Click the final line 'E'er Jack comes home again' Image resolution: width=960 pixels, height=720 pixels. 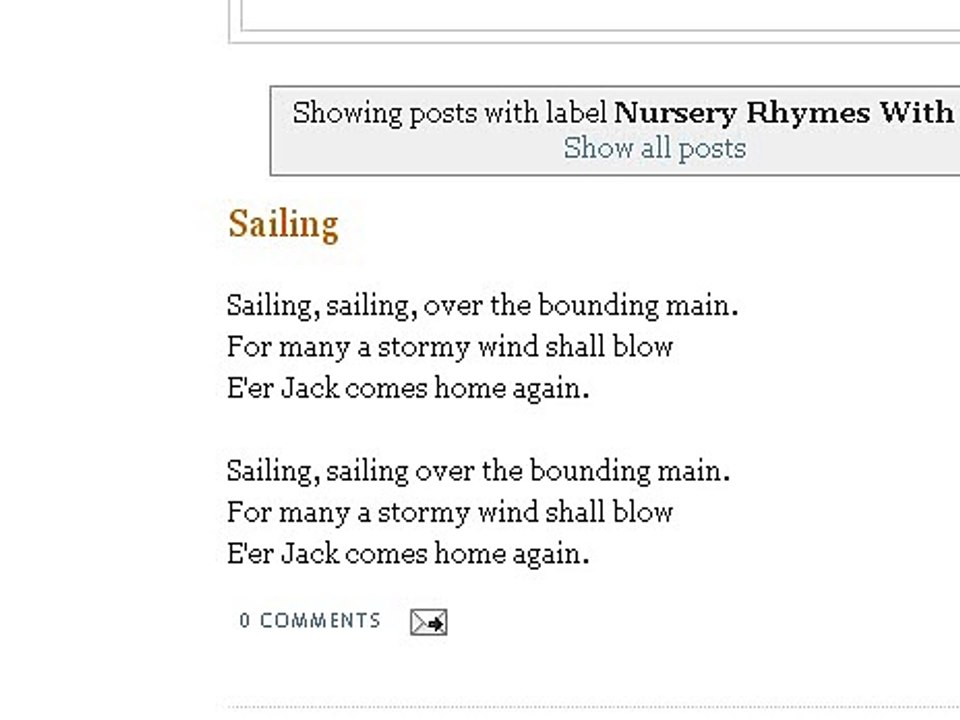[407, 553]
